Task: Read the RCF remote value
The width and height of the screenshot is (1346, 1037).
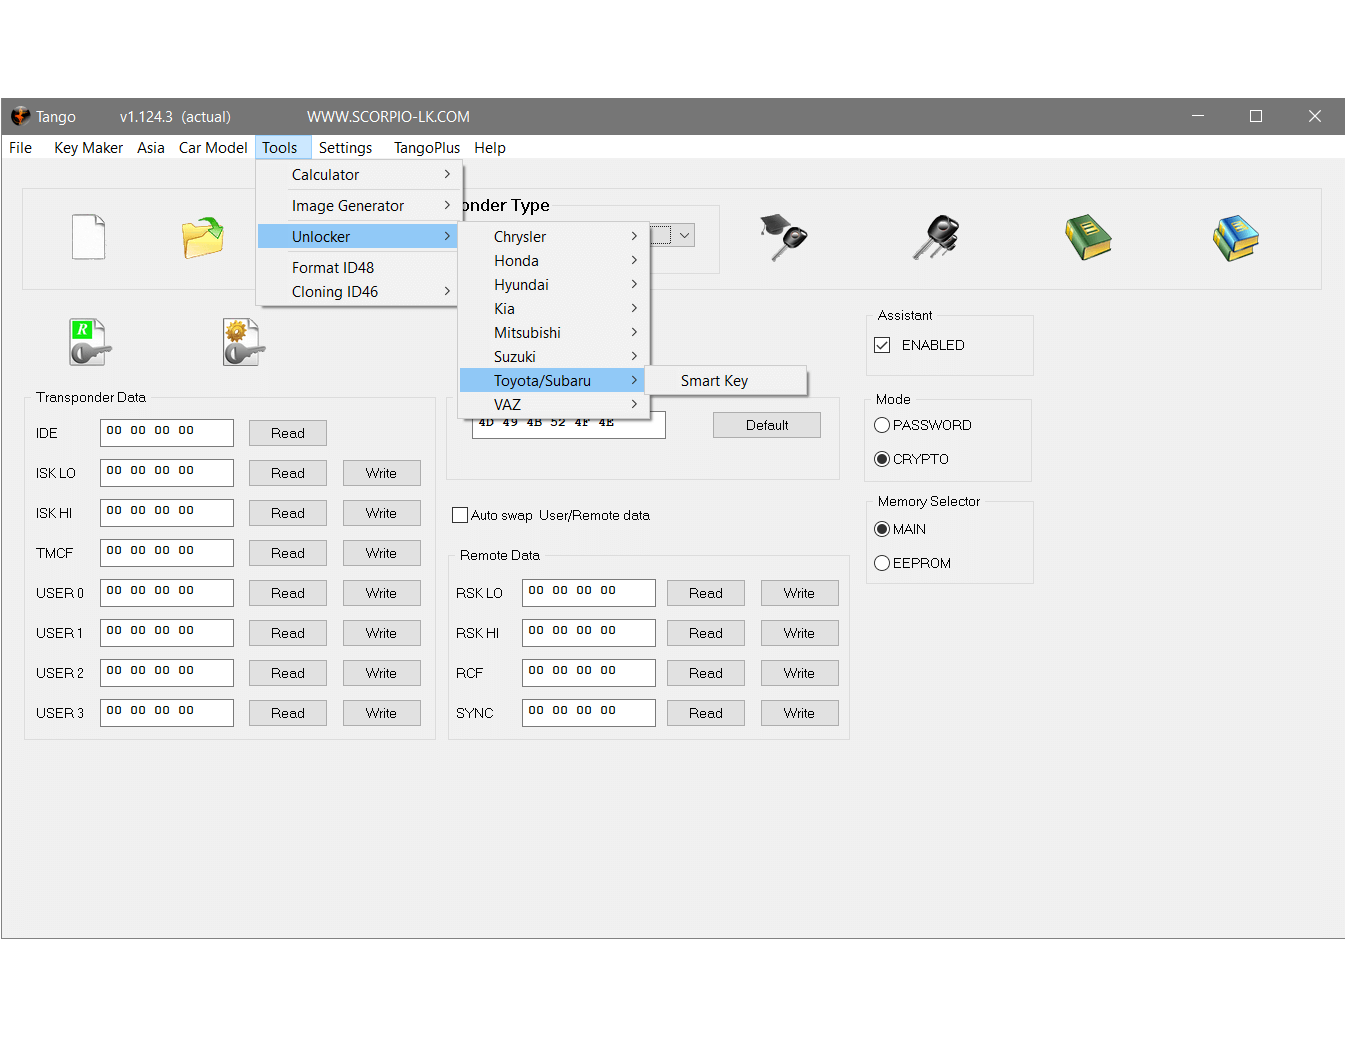Action: point(706,673)
